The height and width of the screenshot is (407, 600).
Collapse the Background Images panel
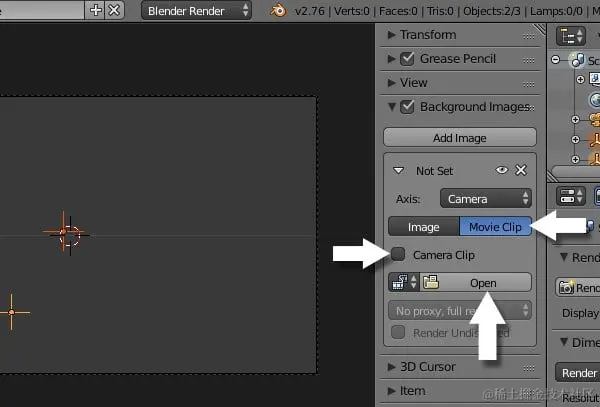point(391,107)
